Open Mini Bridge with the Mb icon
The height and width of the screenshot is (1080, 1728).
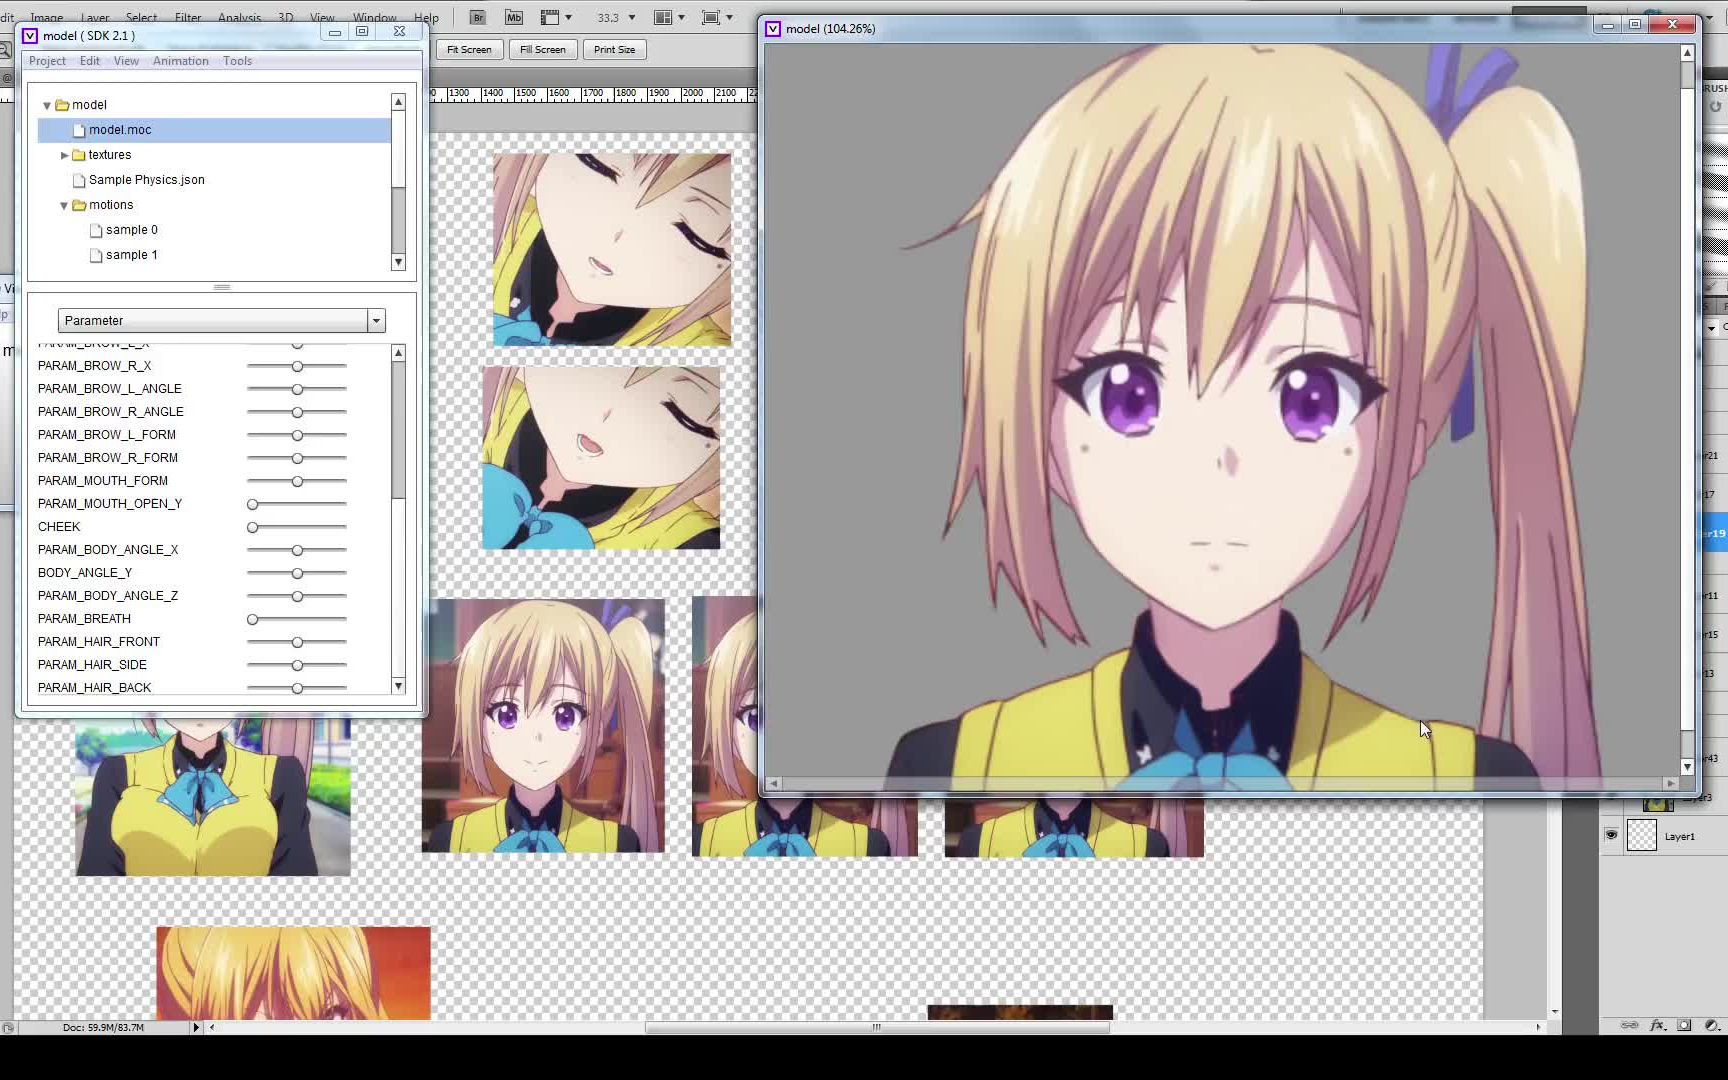[x=513, y=17]
